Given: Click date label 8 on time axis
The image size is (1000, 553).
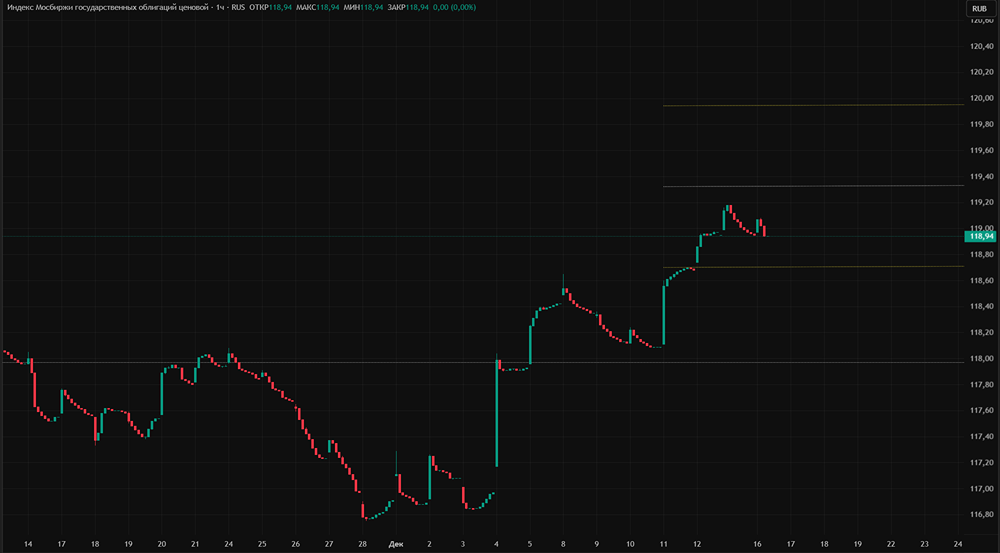Looking at the screenshot, I should [563, 544].
